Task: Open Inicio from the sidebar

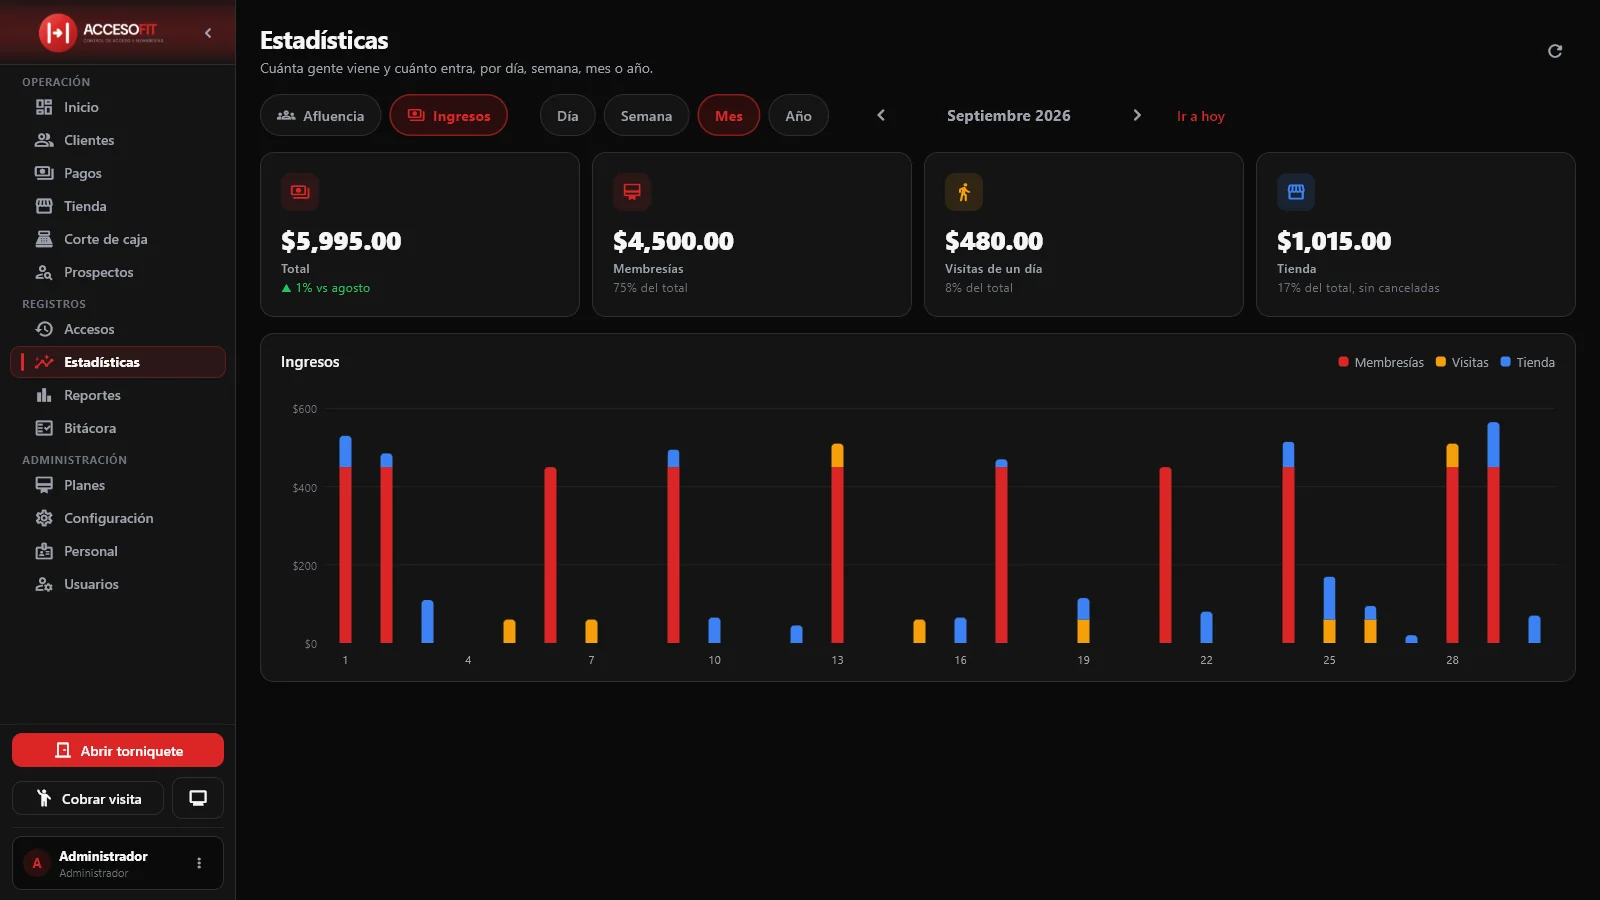Action: tap(118, 107)
